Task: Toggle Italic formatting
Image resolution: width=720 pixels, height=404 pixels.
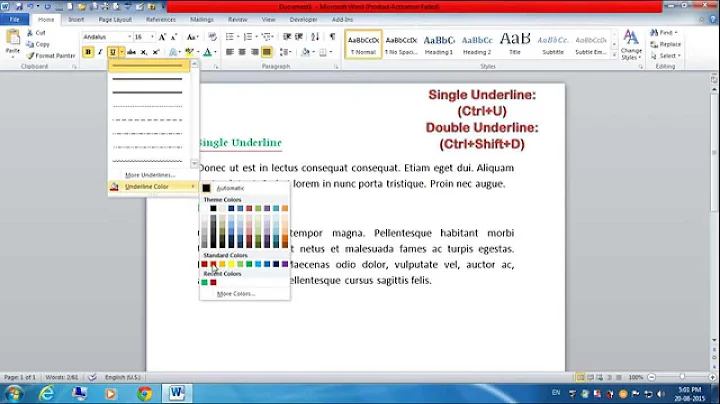Action: 100,52
